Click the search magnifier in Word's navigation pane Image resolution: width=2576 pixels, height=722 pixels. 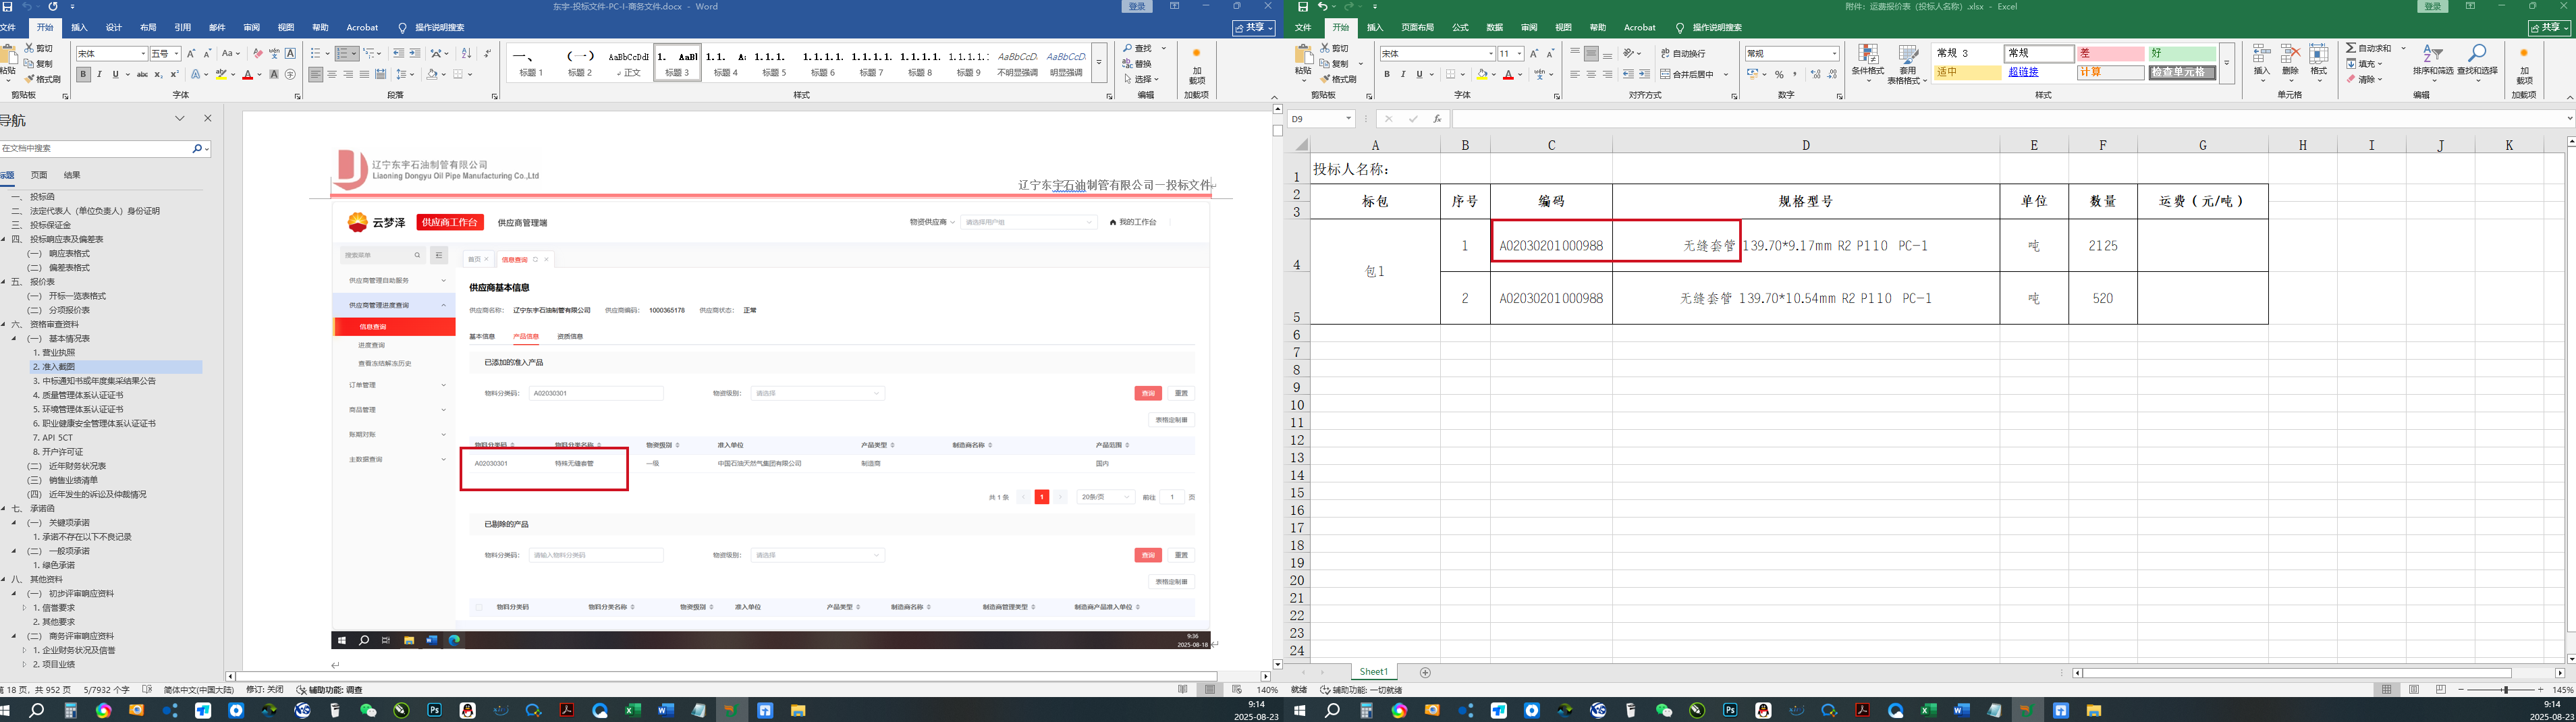[197, 148]
